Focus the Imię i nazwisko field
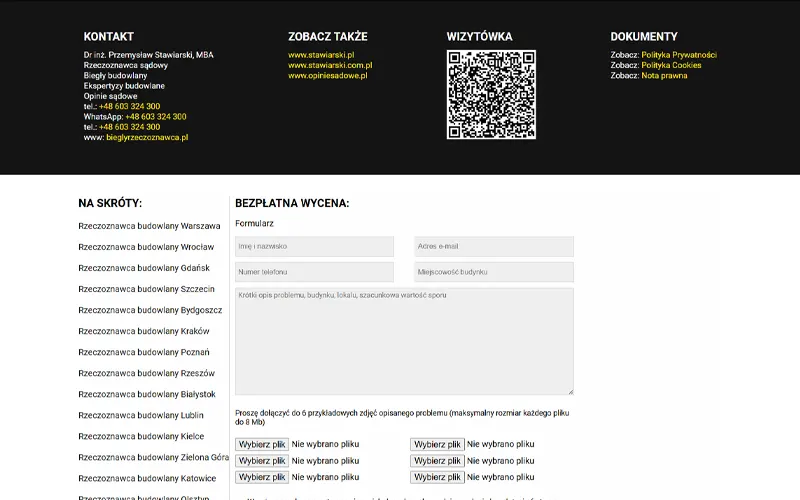The width and height of the screenshot is (800, 500). (314, 246)
